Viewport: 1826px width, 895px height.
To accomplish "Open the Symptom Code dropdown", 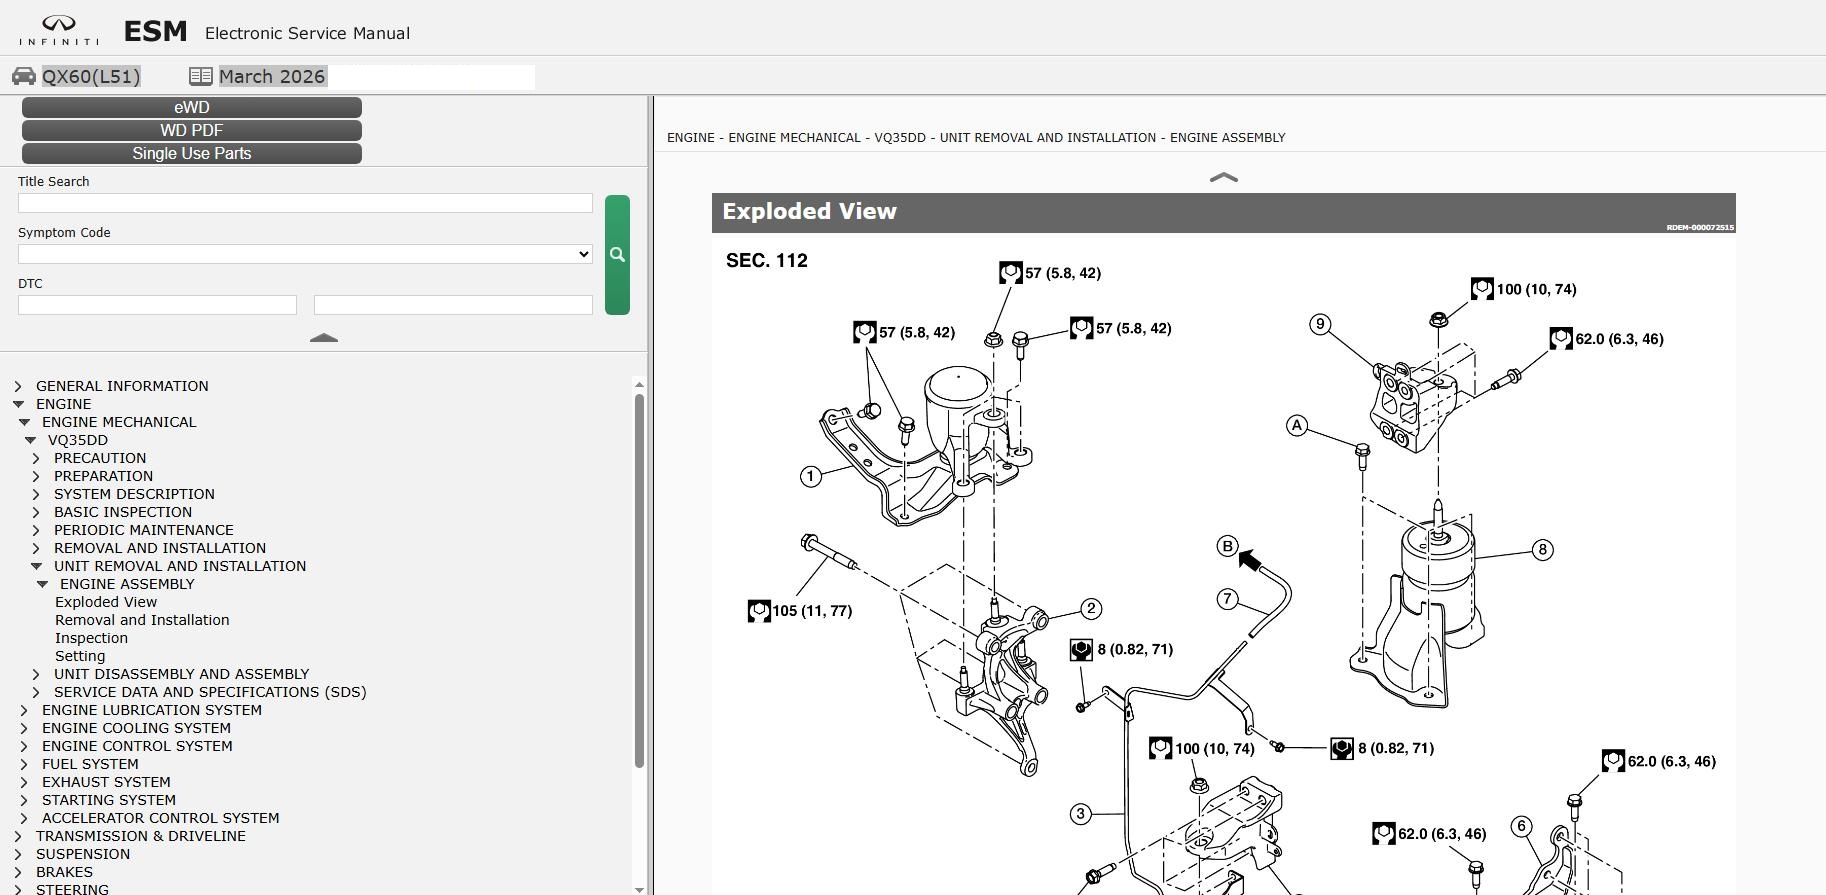I will tap(305, 254).
